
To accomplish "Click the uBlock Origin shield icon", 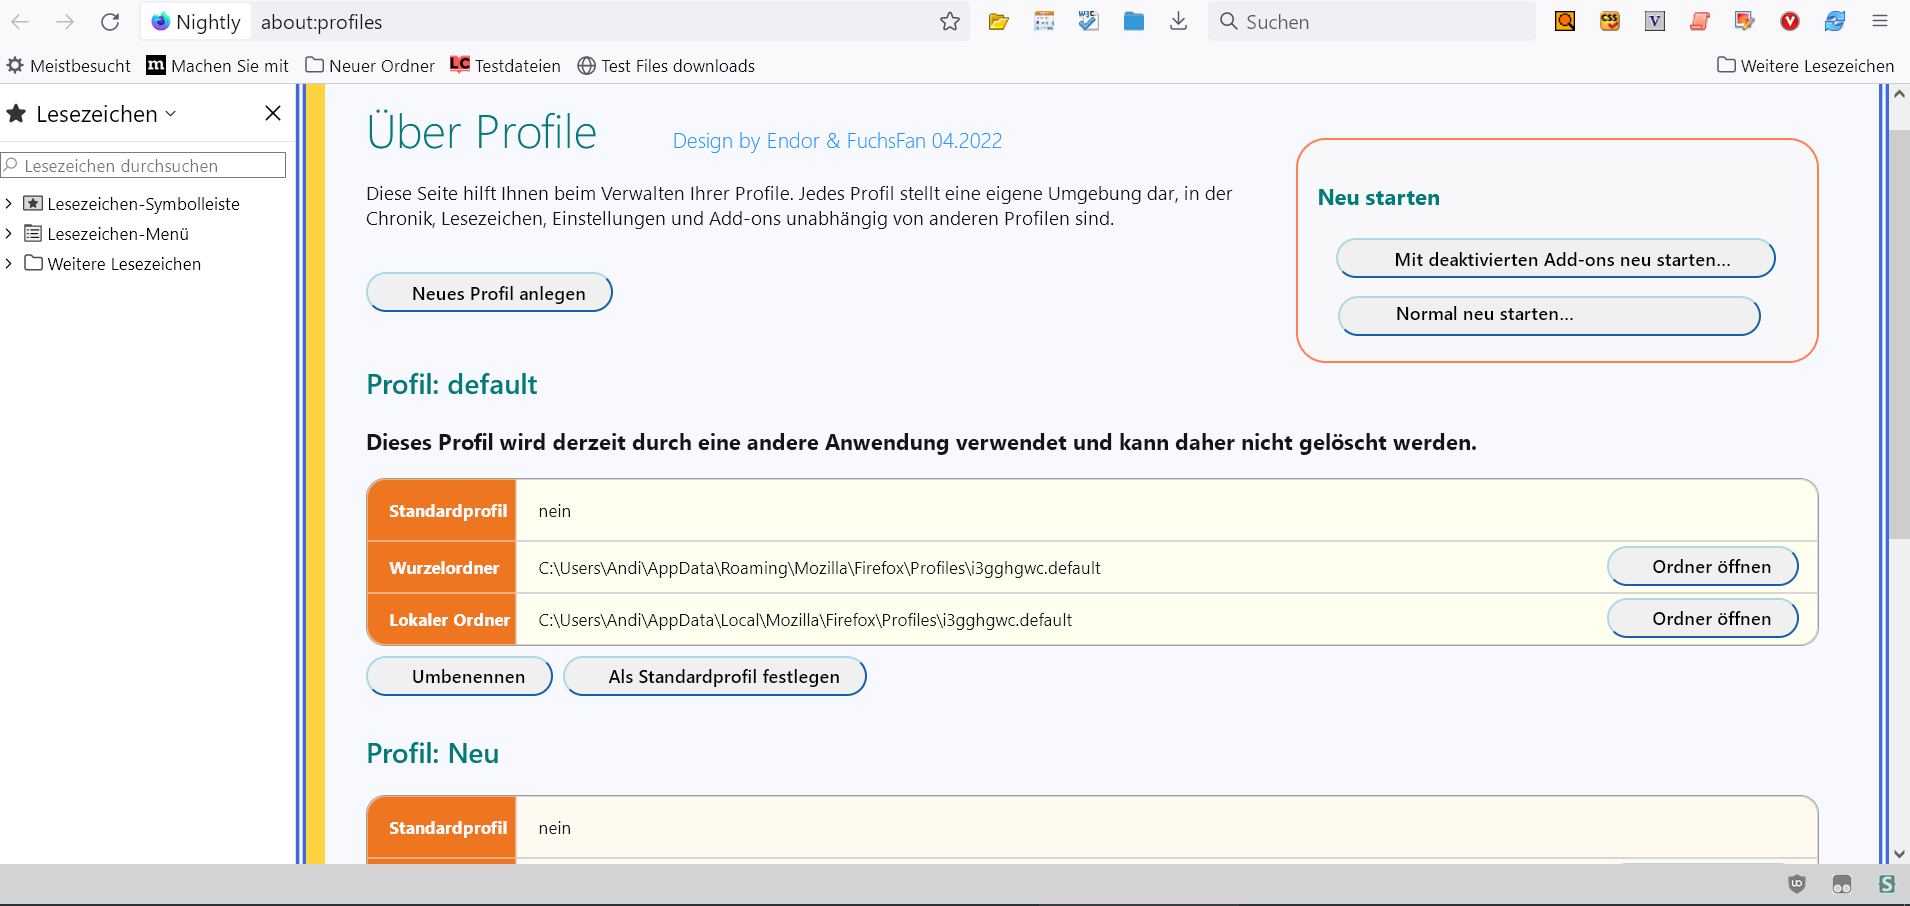I will [x=1797, y=884].
